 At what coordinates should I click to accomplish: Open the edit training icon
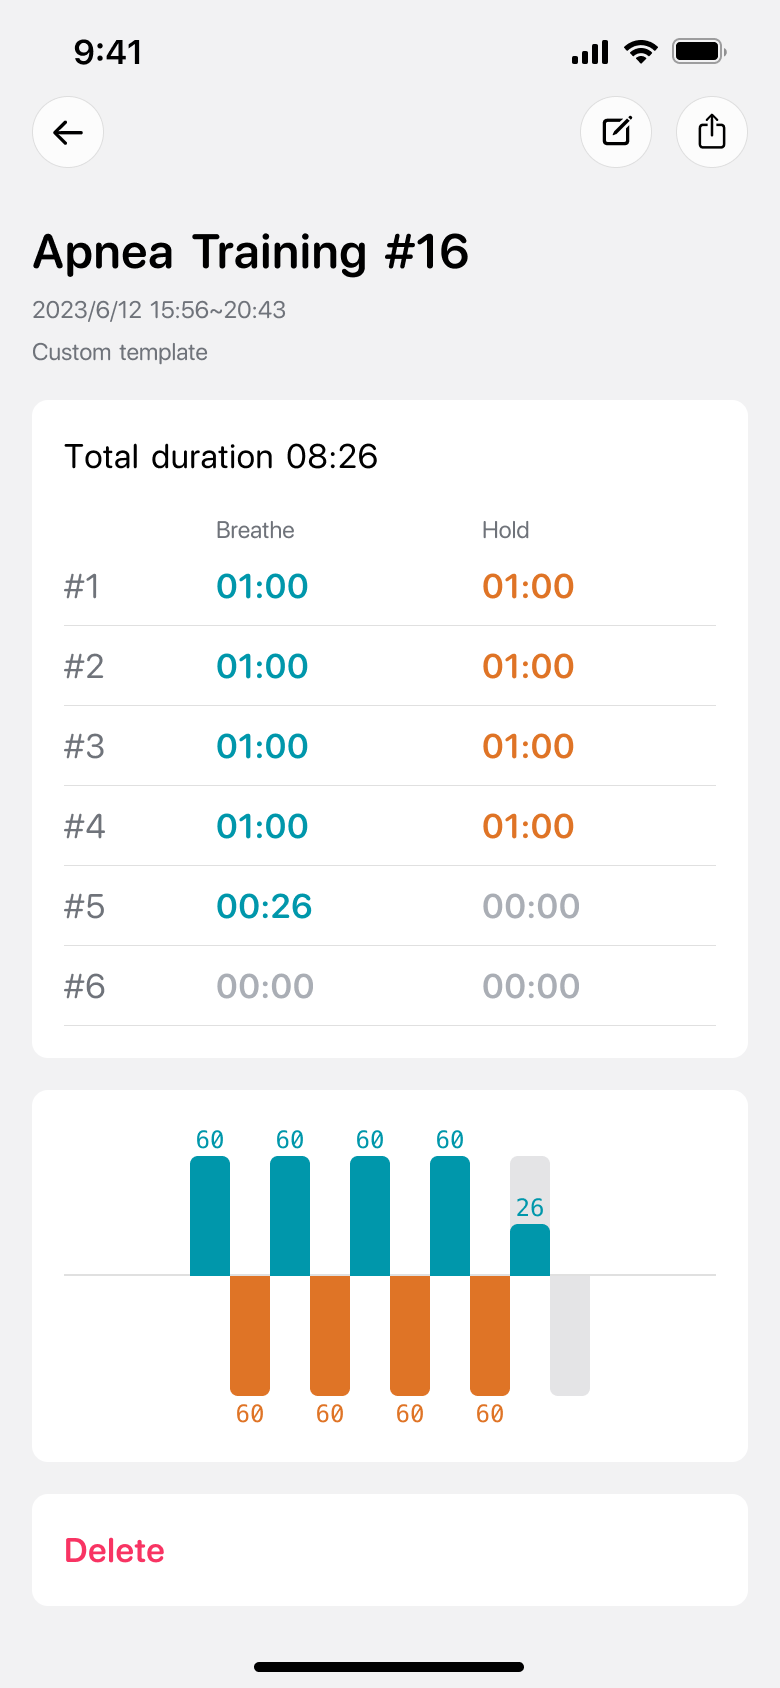[616, 132]
